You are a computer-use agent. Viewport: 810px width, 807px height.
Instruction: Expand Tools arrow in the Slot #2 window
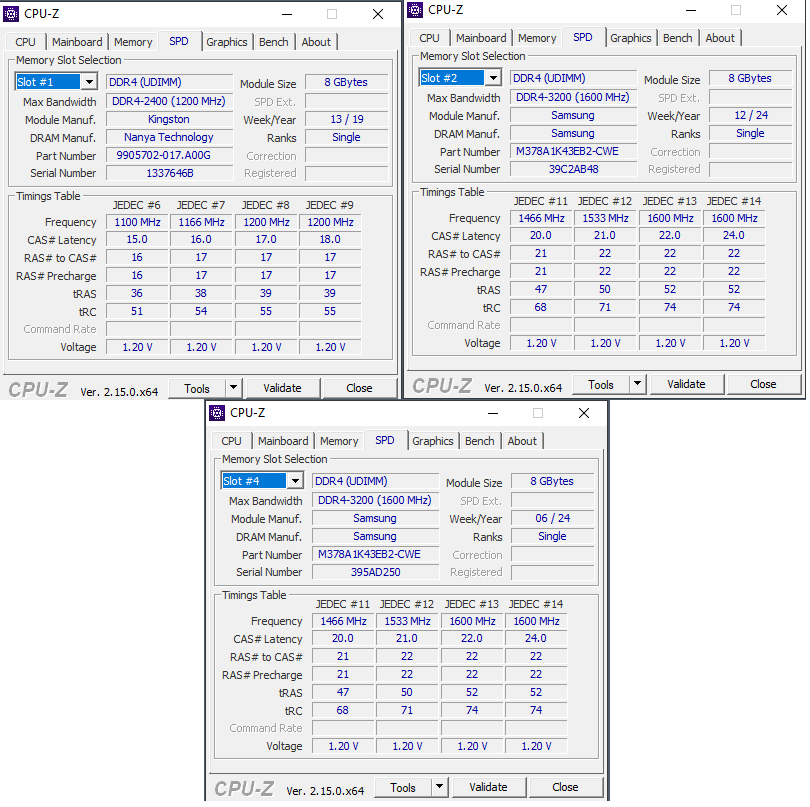[637, 383]
